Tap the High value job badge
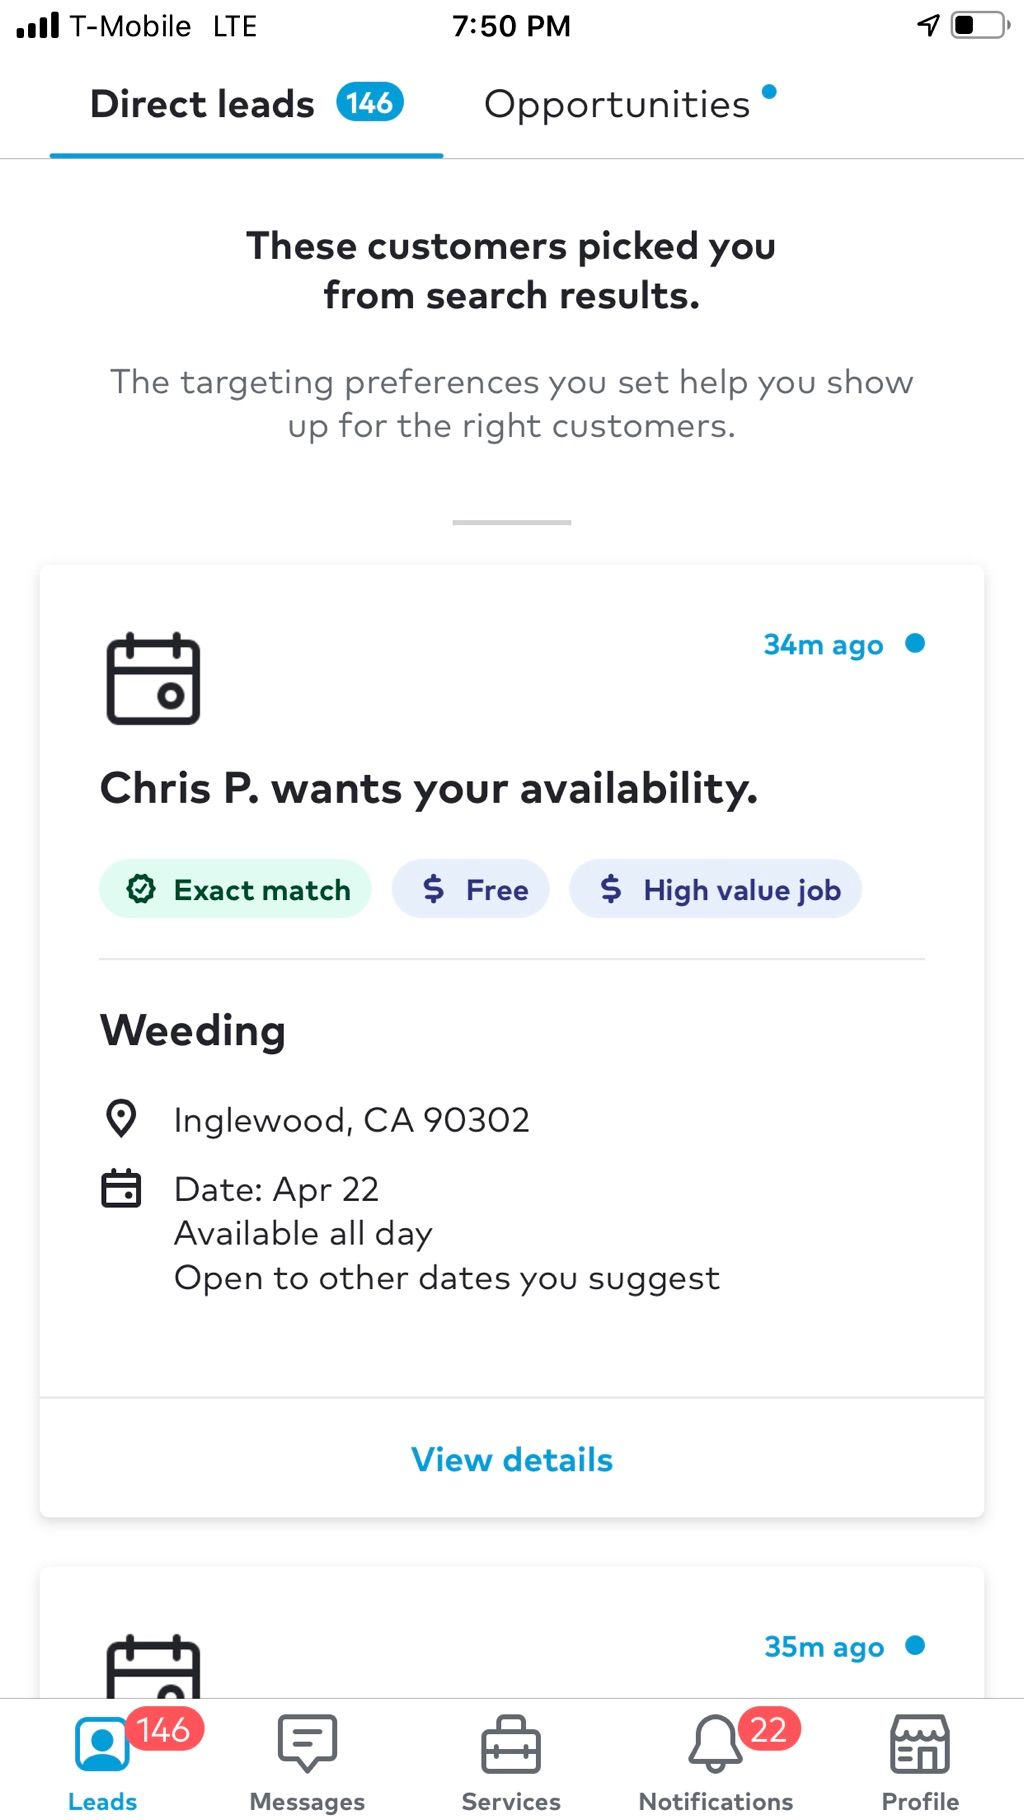 pos(715,889)
